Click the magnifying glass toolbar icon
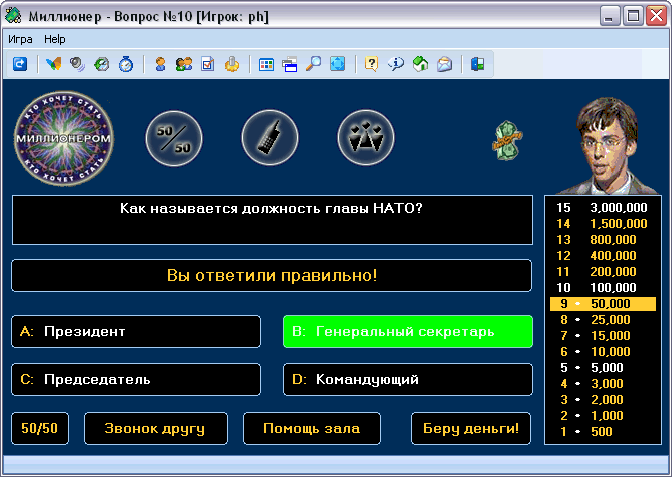672x477 pixels. (314, 64)
